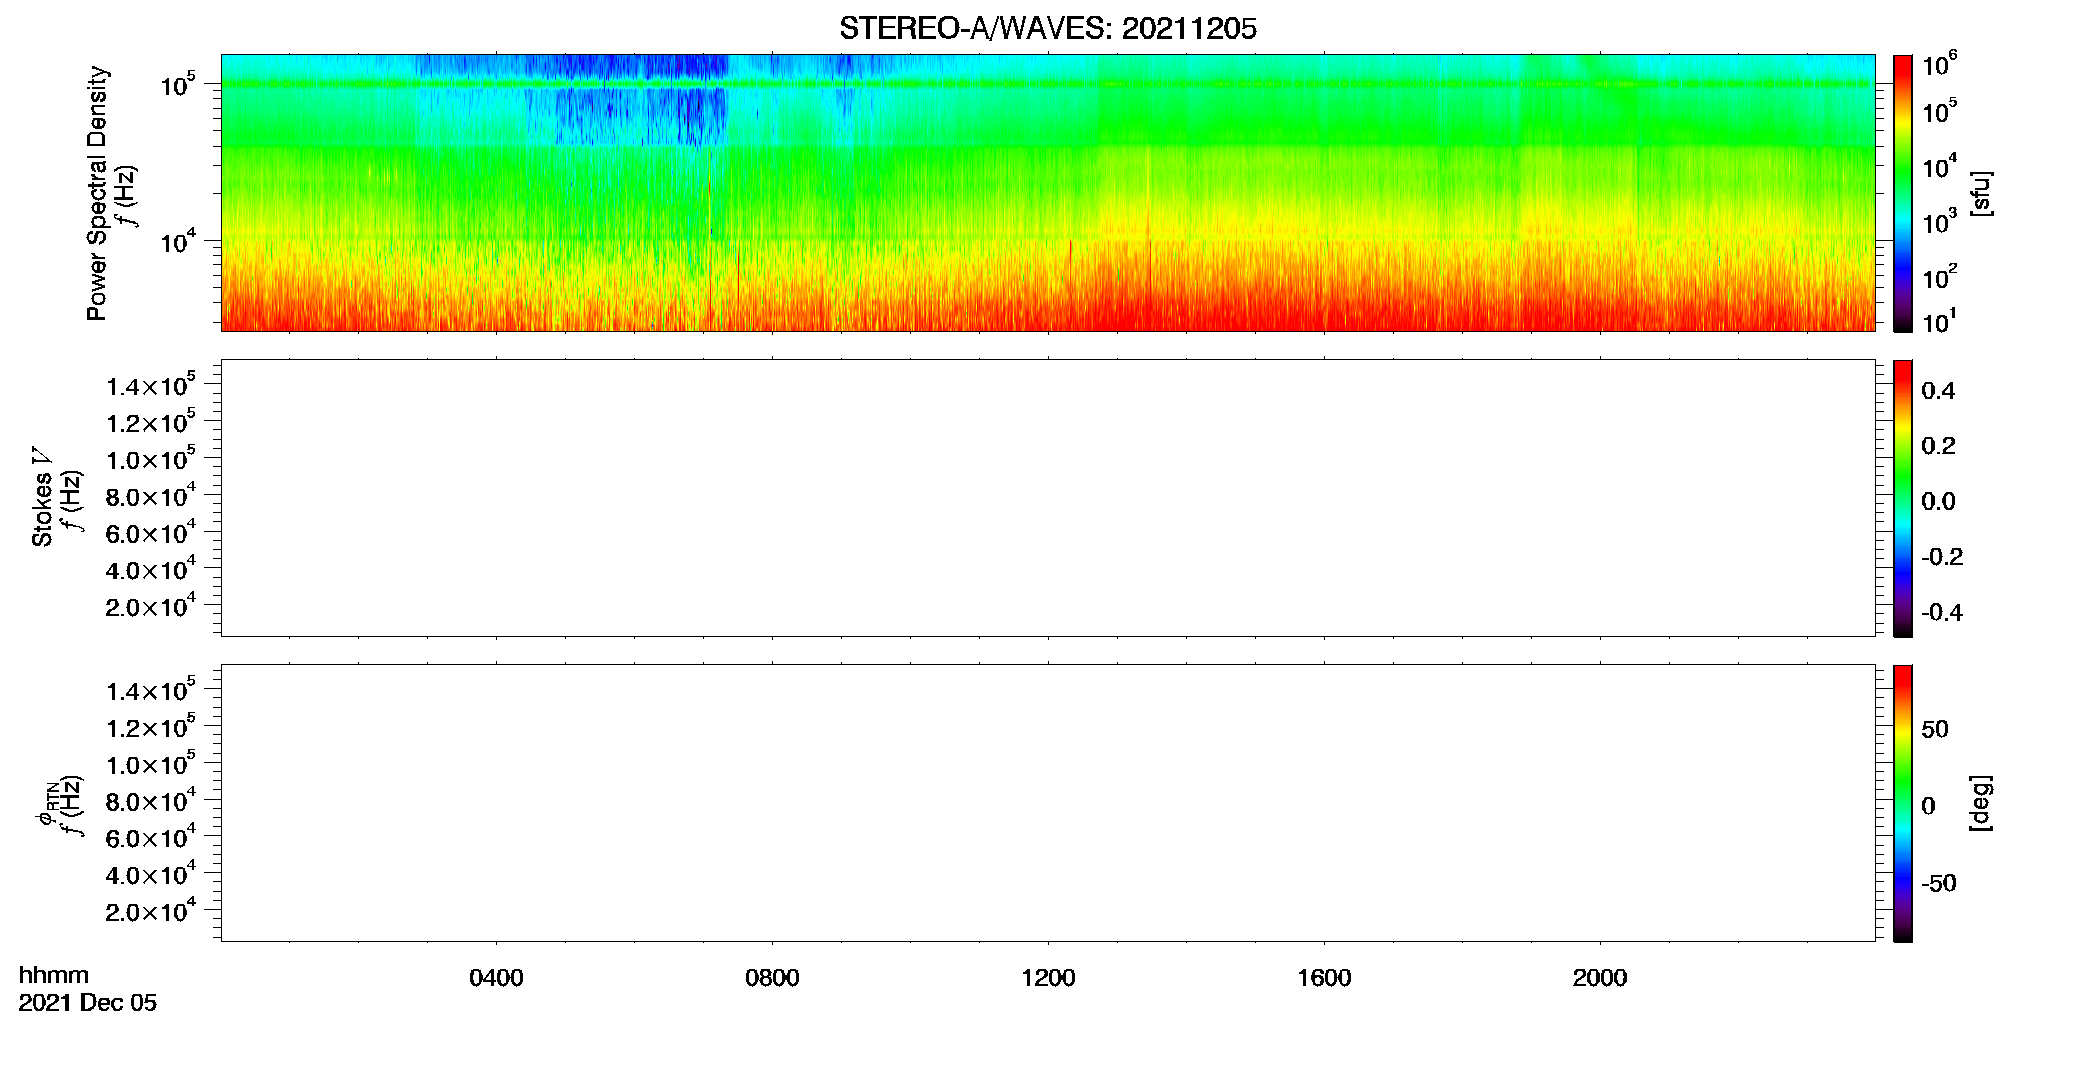This screenshot has width=2096, height=1080.
Task: Click the empty Stokes V plot panel
Action: click(1048, 498)
